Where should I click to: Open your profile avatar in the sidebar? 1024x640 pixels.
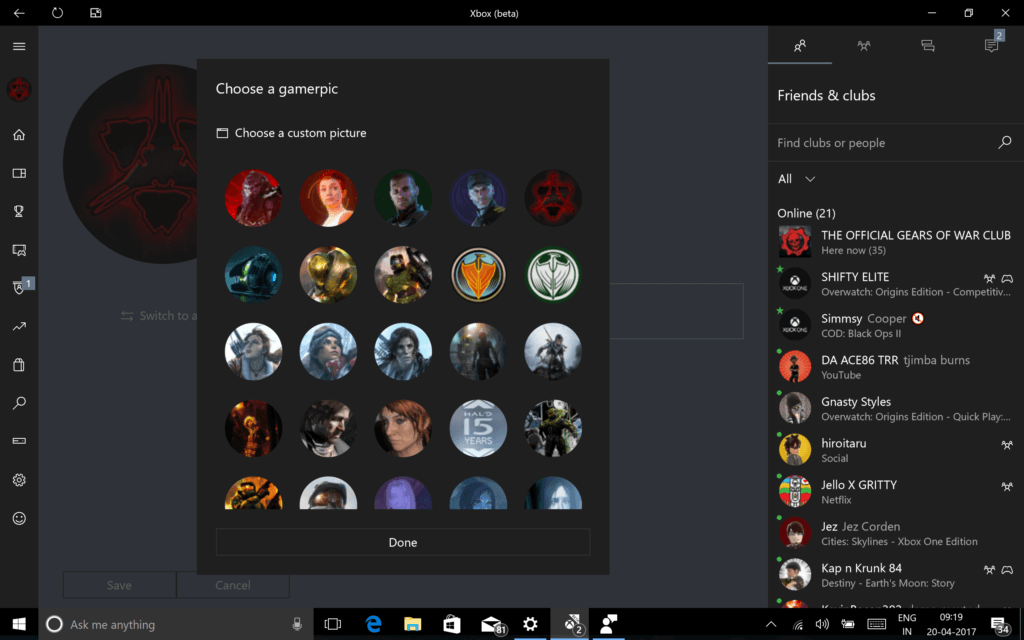pos(19,89)
